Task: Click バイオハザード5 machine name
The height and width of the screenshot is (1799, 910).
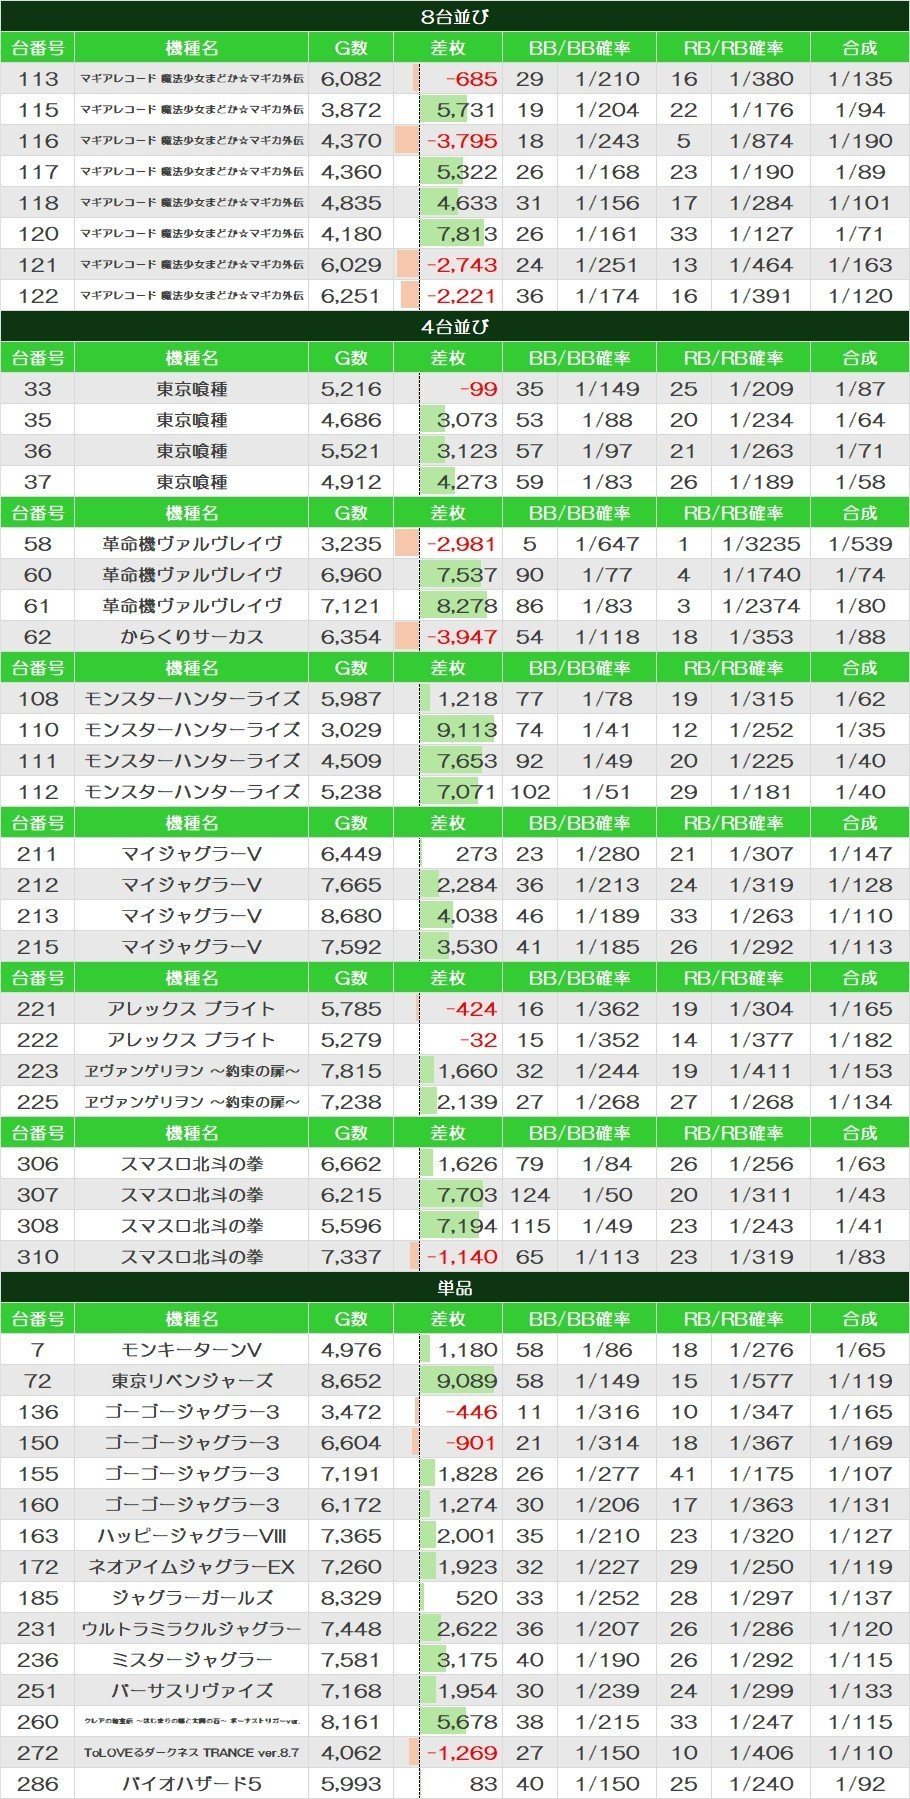Action: [192, 1784]
